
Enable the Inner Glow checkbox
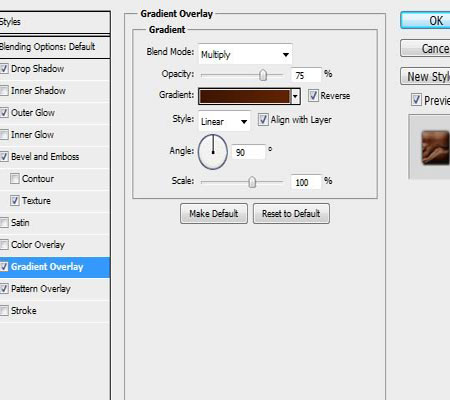(x=4, y=135)
